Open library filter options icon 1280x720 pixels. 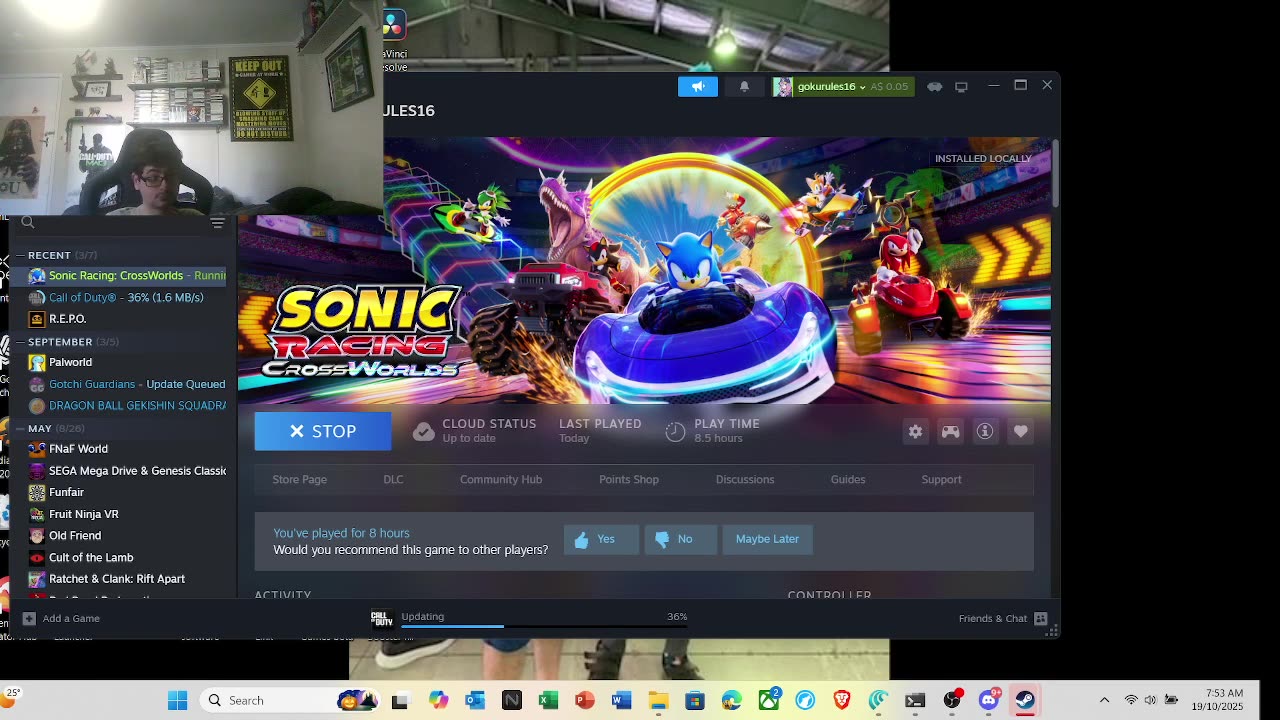pos(217,223)
